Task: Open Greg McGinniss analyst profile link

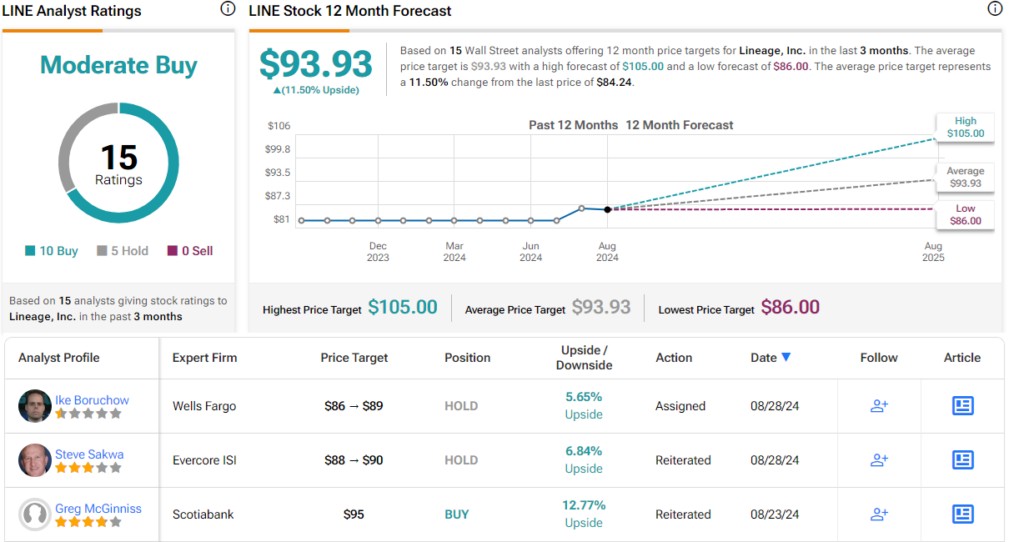Action: click(98, 508)
